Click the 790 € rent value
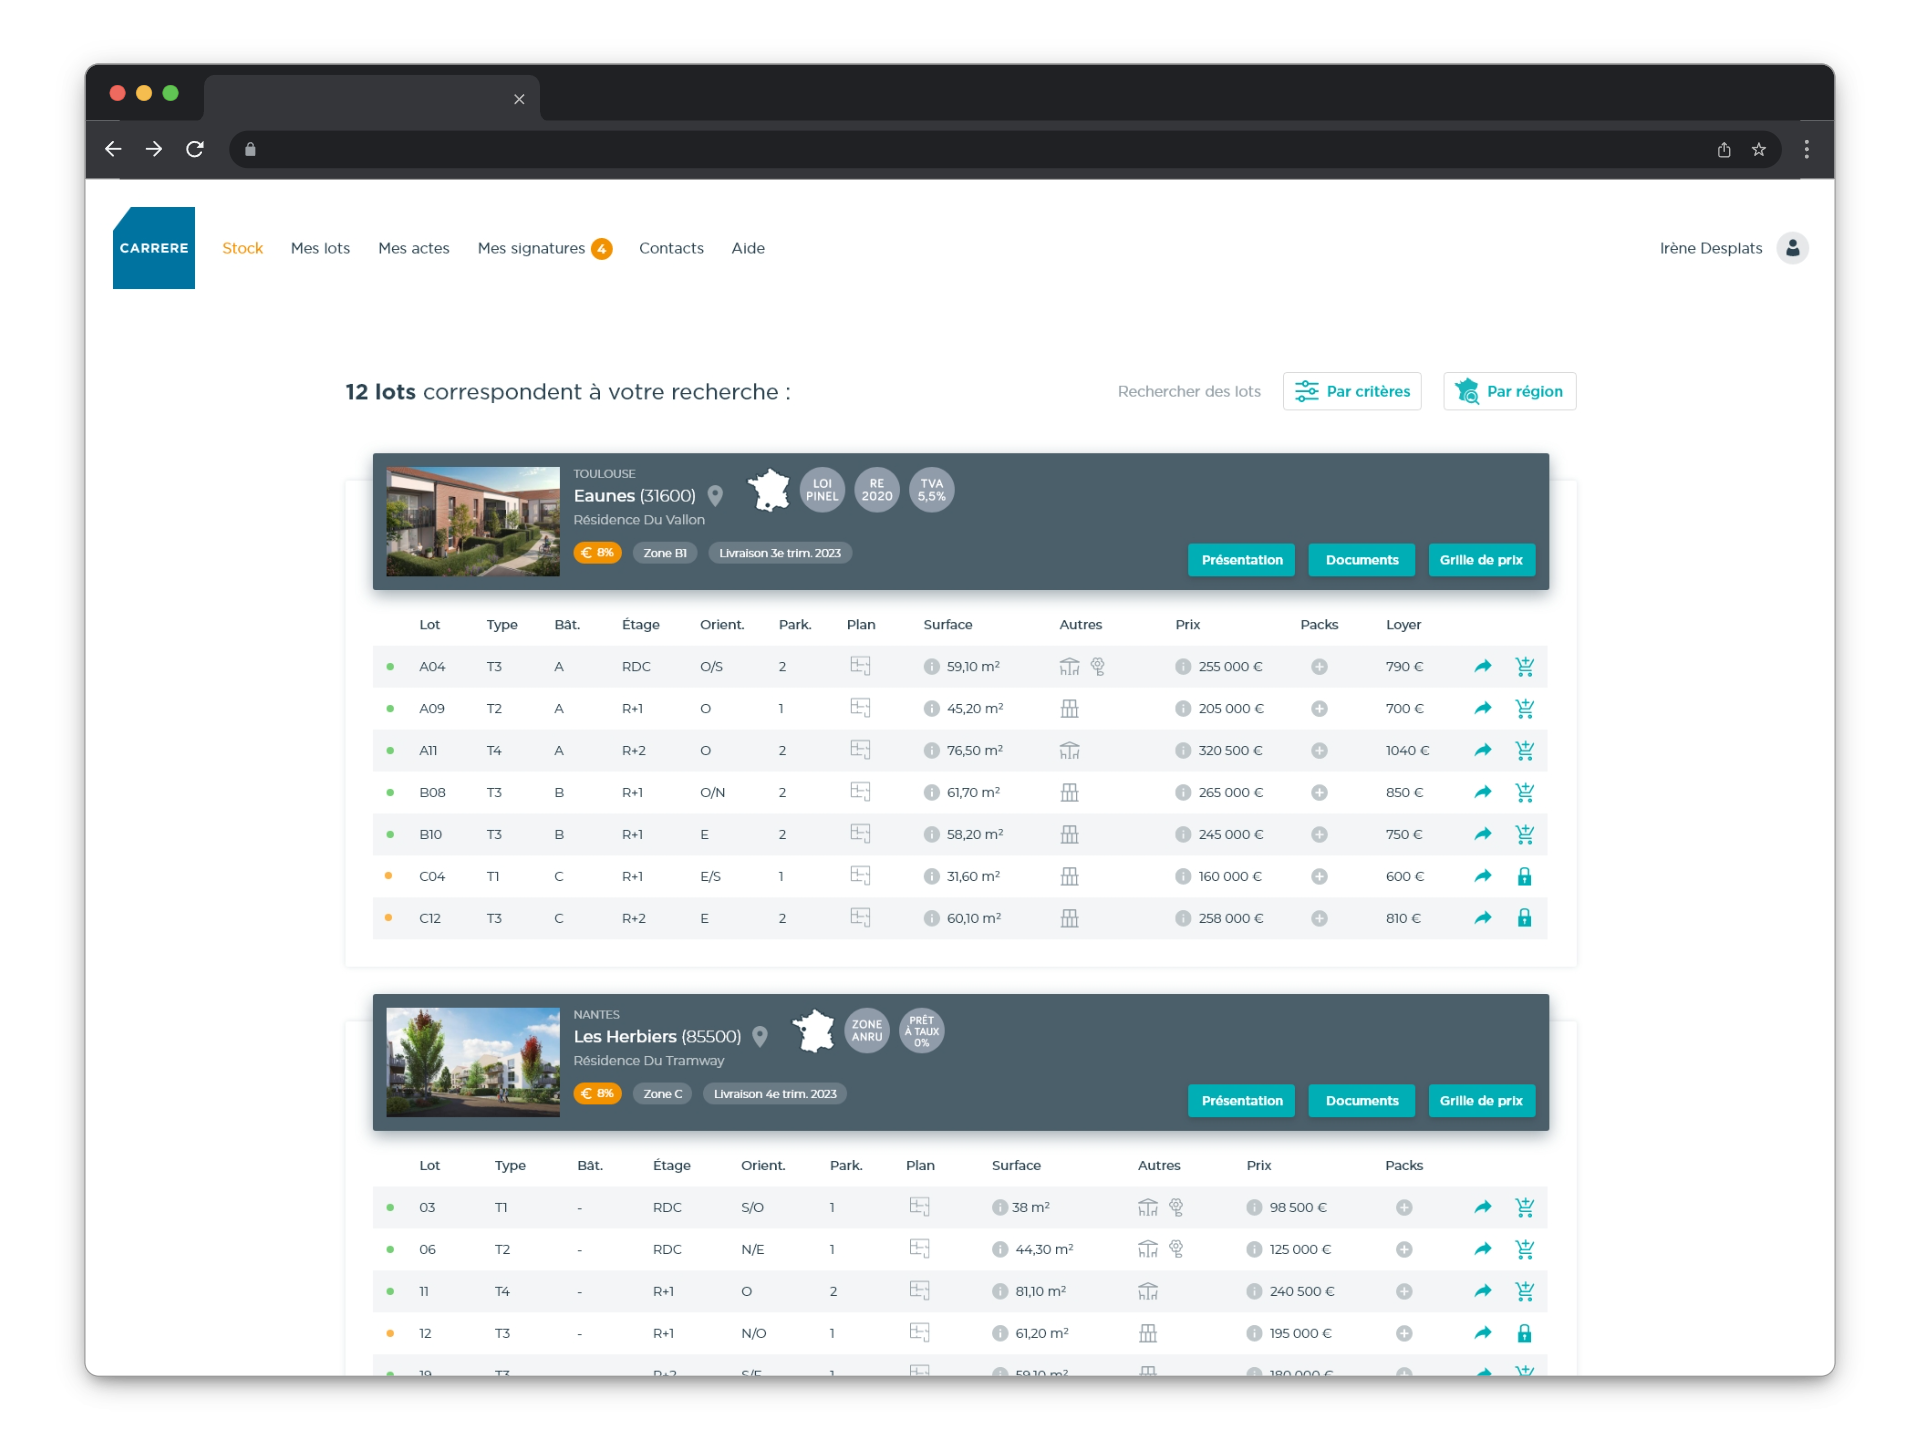1920x1440 pixels. pyautogui.click(x=1404, y=666)
